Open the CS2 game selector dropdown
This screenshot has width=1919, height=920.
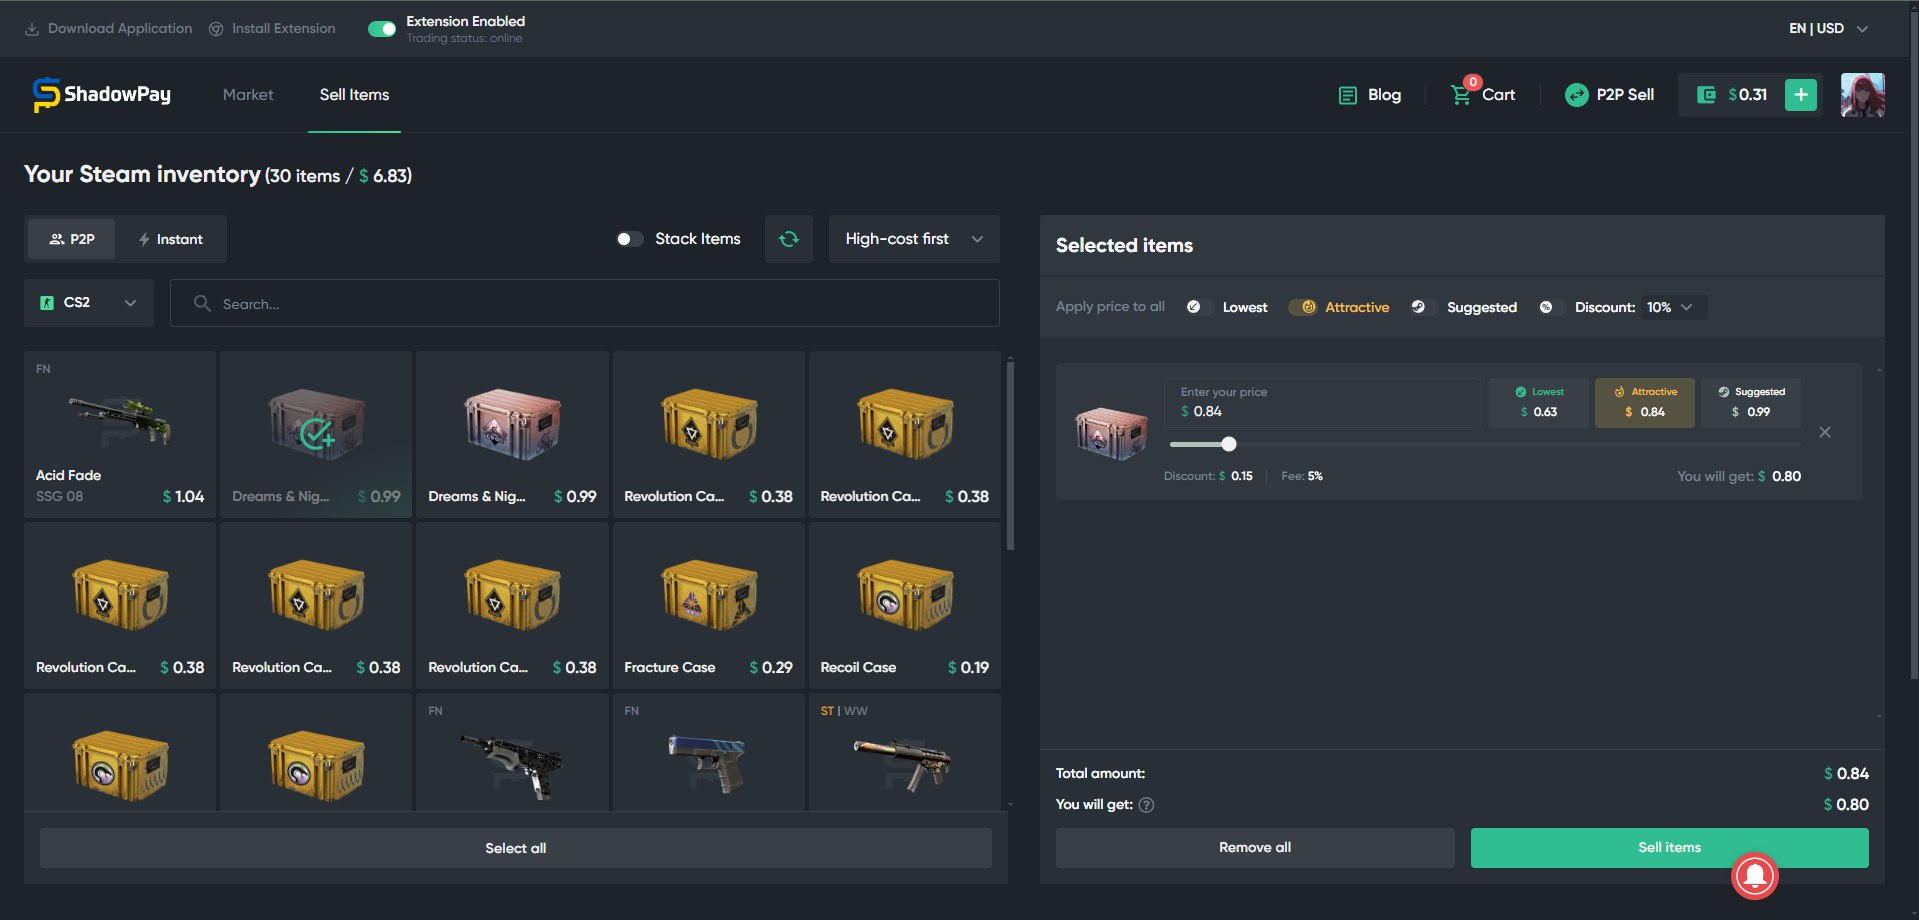click(x=89, y=303)
